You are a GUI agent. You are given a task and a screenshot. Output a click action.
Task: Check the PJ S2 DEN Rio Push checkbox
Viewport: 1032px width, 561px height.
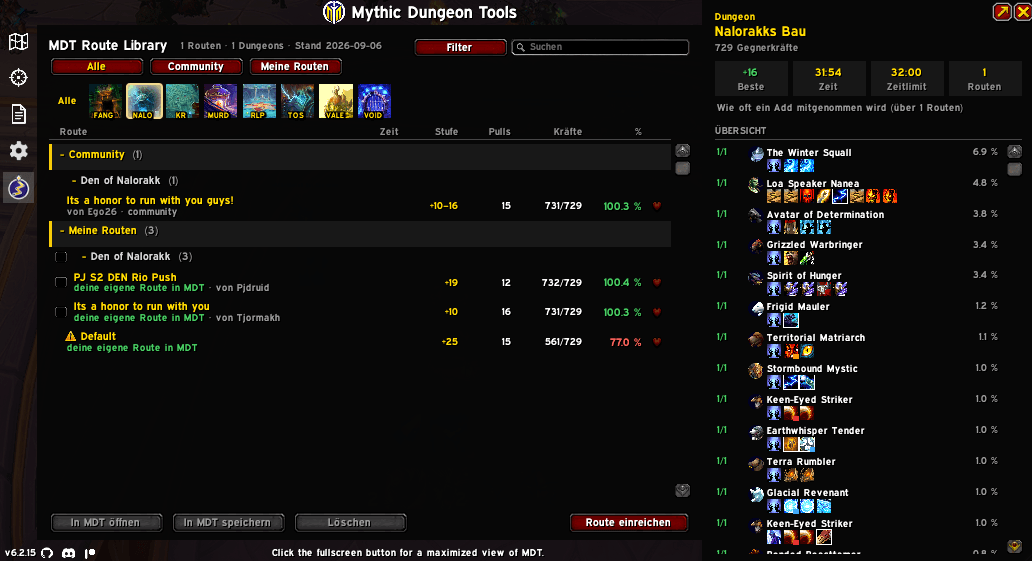[61, 282]
